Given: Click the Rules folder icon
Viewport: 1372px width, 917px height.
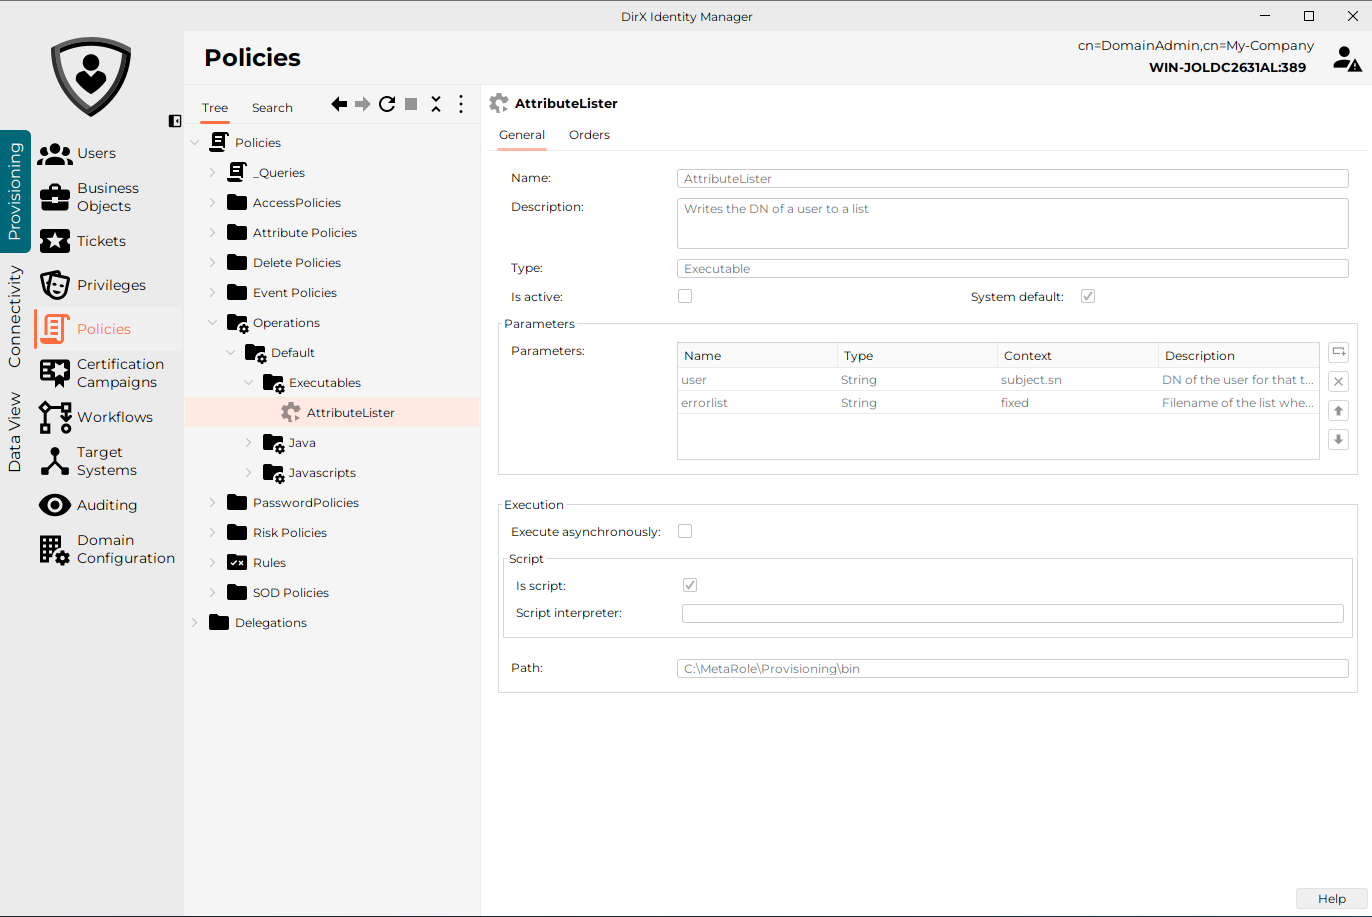Looking at the screenshot, I should (237, 562).
